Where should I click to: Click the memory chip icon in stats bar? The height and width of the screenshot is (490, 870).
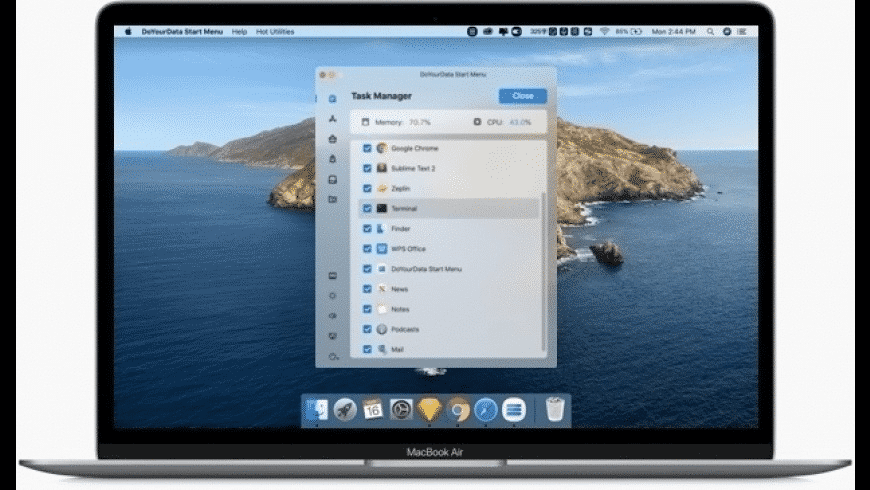point(365,122)
